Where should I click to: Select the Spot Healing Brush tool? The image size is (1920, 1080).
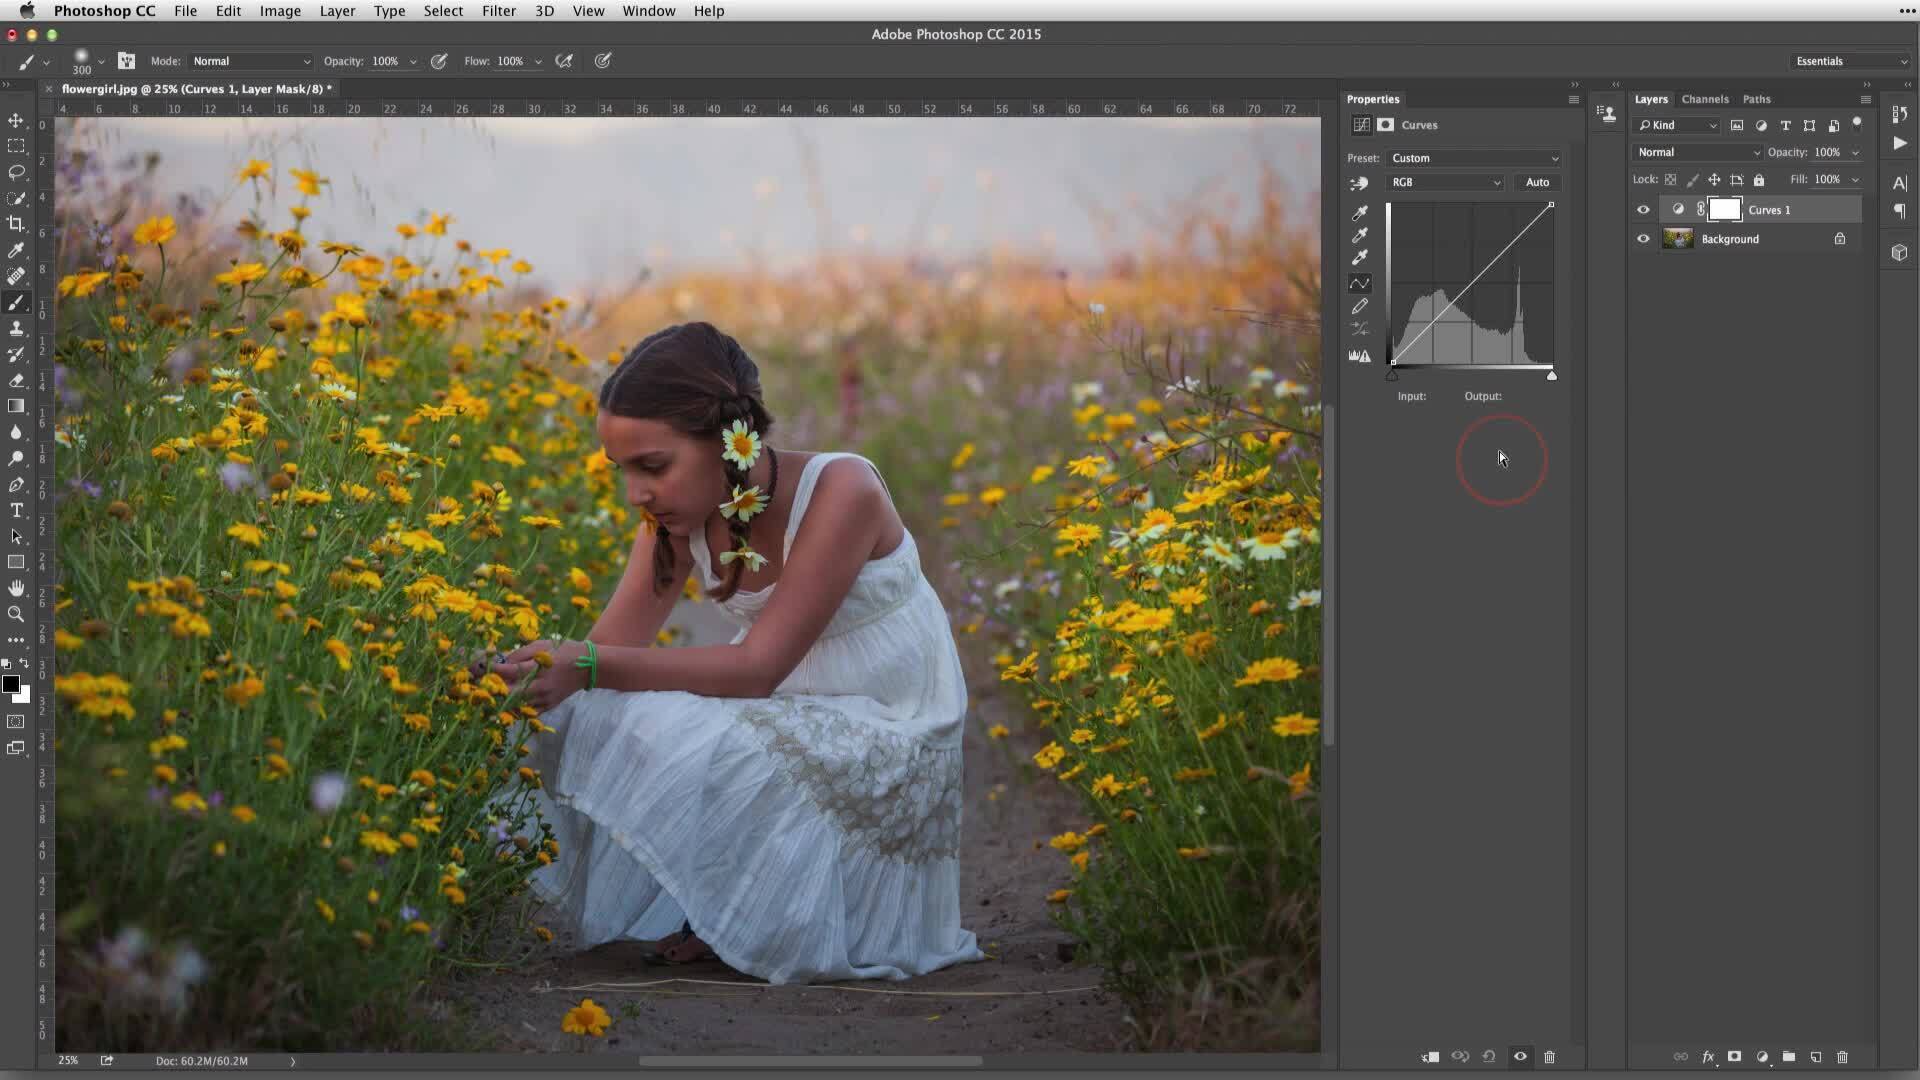(16, 276)
